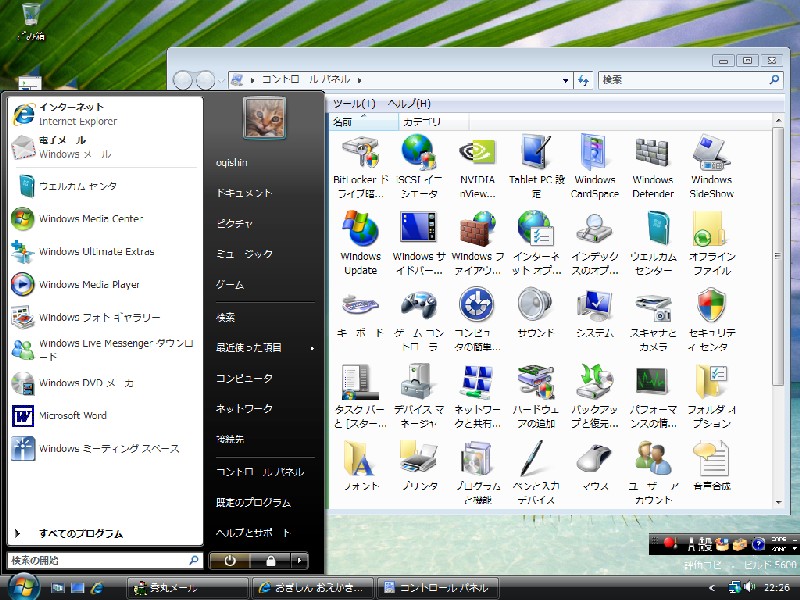Launch Windows Media Player

pos(105,284)
